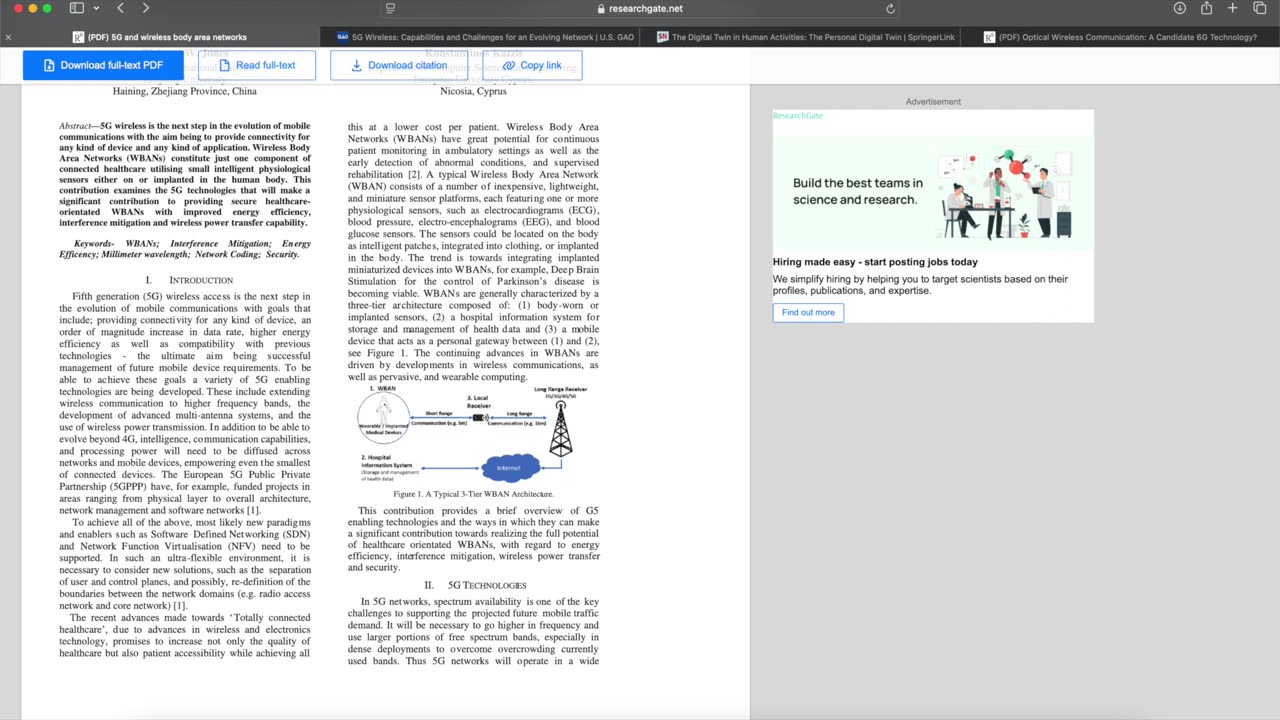Close the 5G wireless body area networks tab
Screen dimensions: 1280x720
coord(8,37)
